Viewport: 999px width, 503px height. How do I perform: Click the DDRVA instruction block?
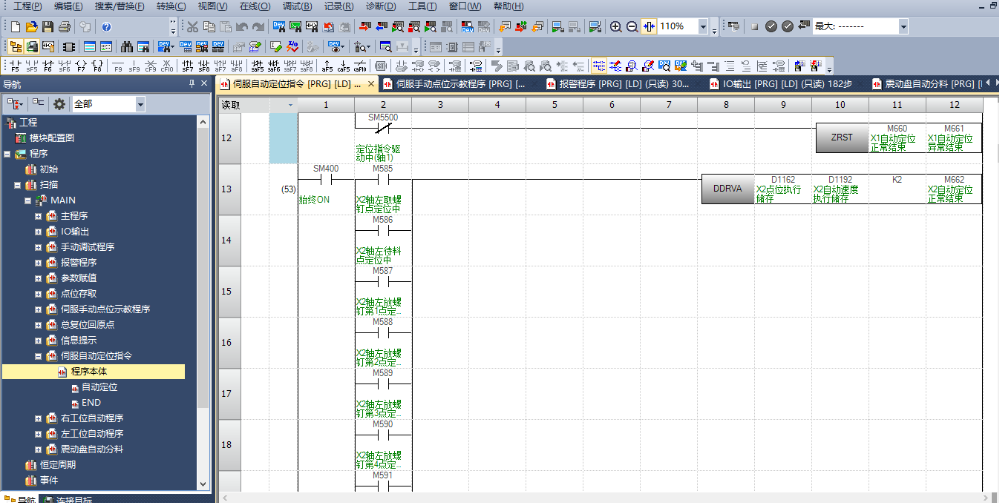[x=728, y=189]
